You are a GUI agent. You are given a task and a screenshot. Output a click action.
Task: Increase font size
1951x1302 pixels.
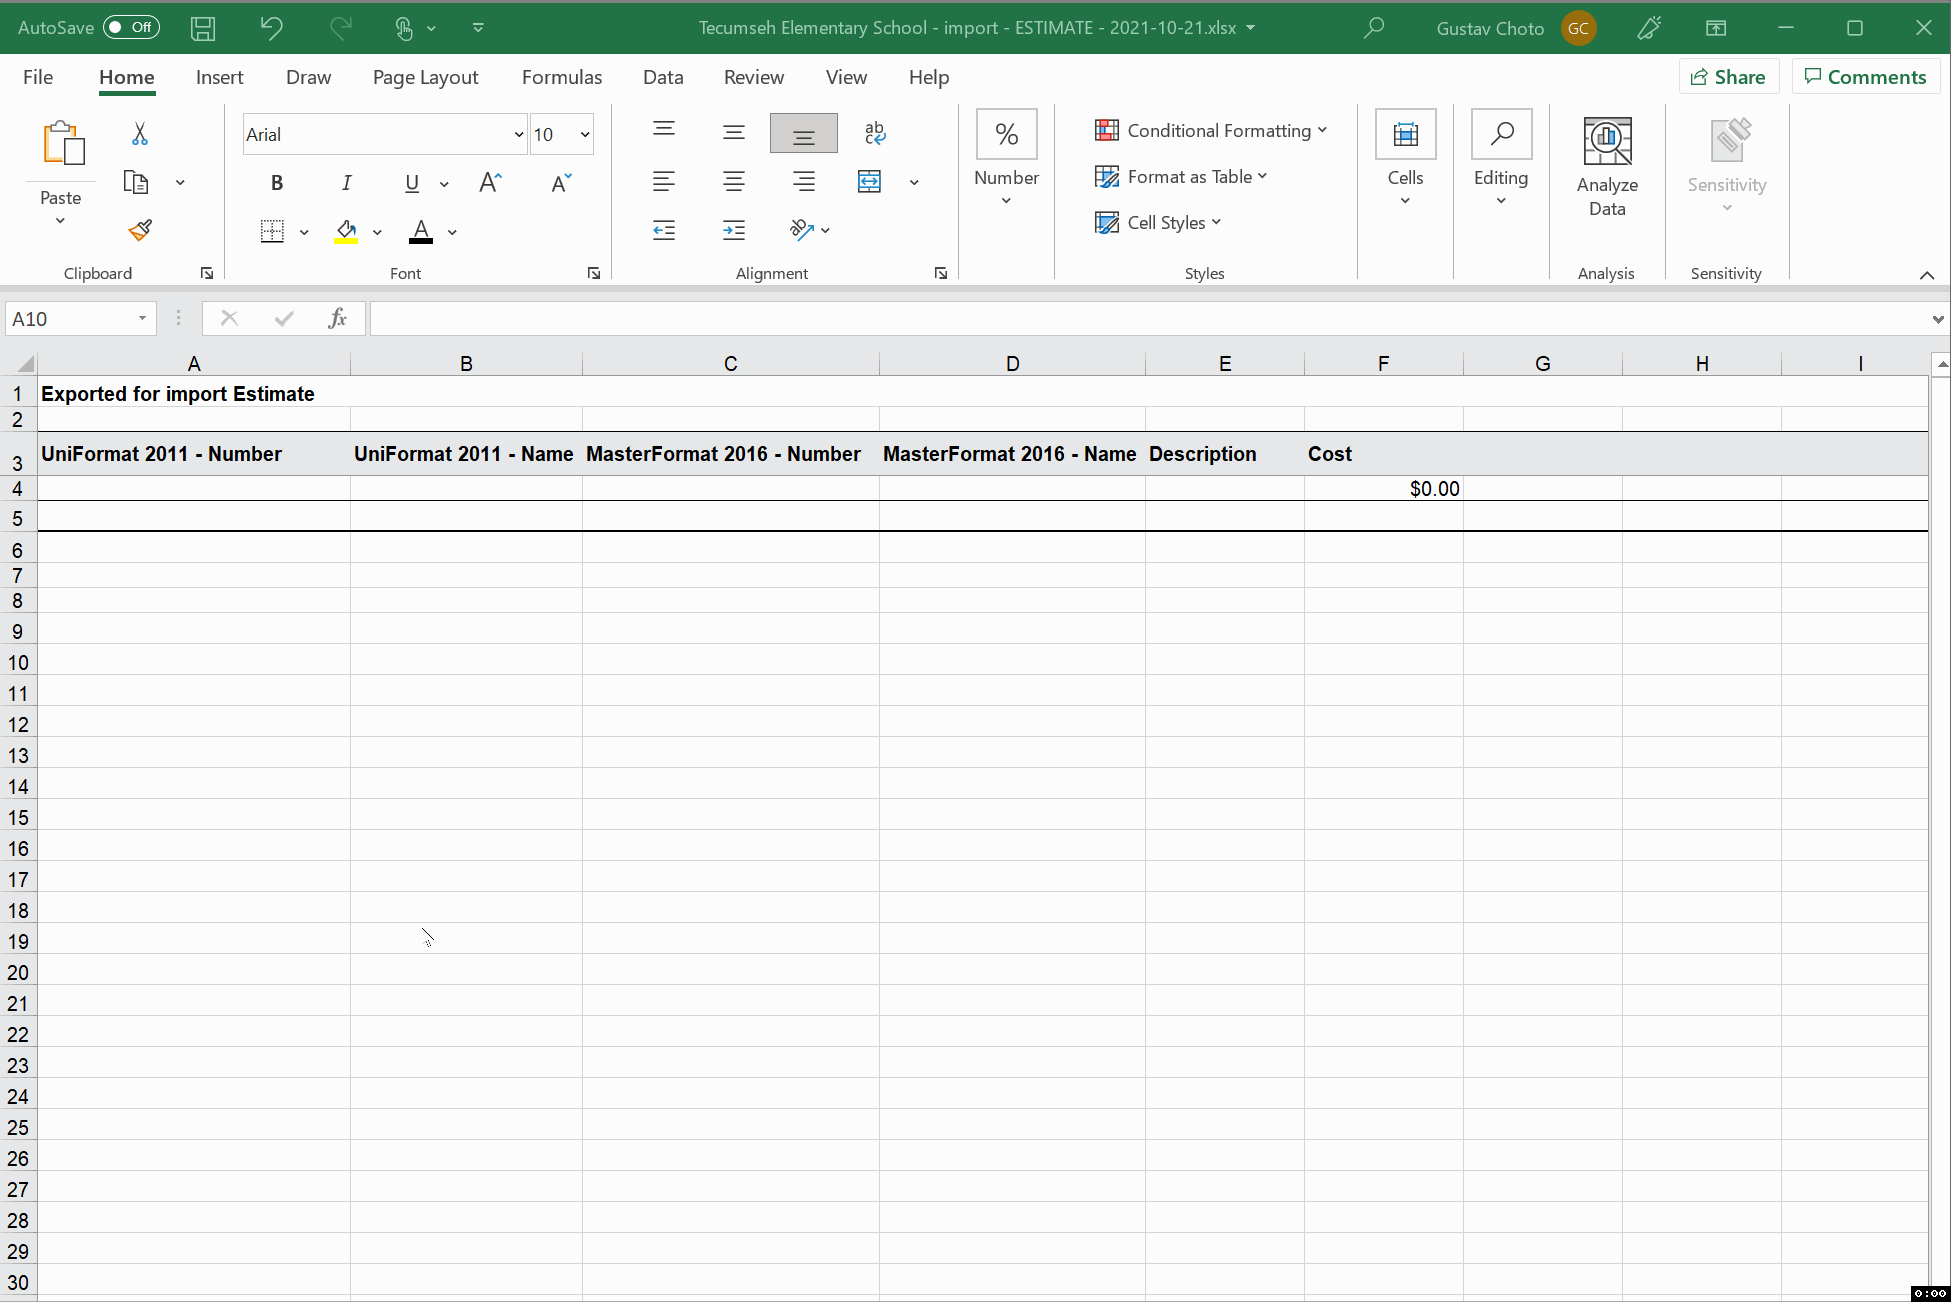(x=489, y=181)
